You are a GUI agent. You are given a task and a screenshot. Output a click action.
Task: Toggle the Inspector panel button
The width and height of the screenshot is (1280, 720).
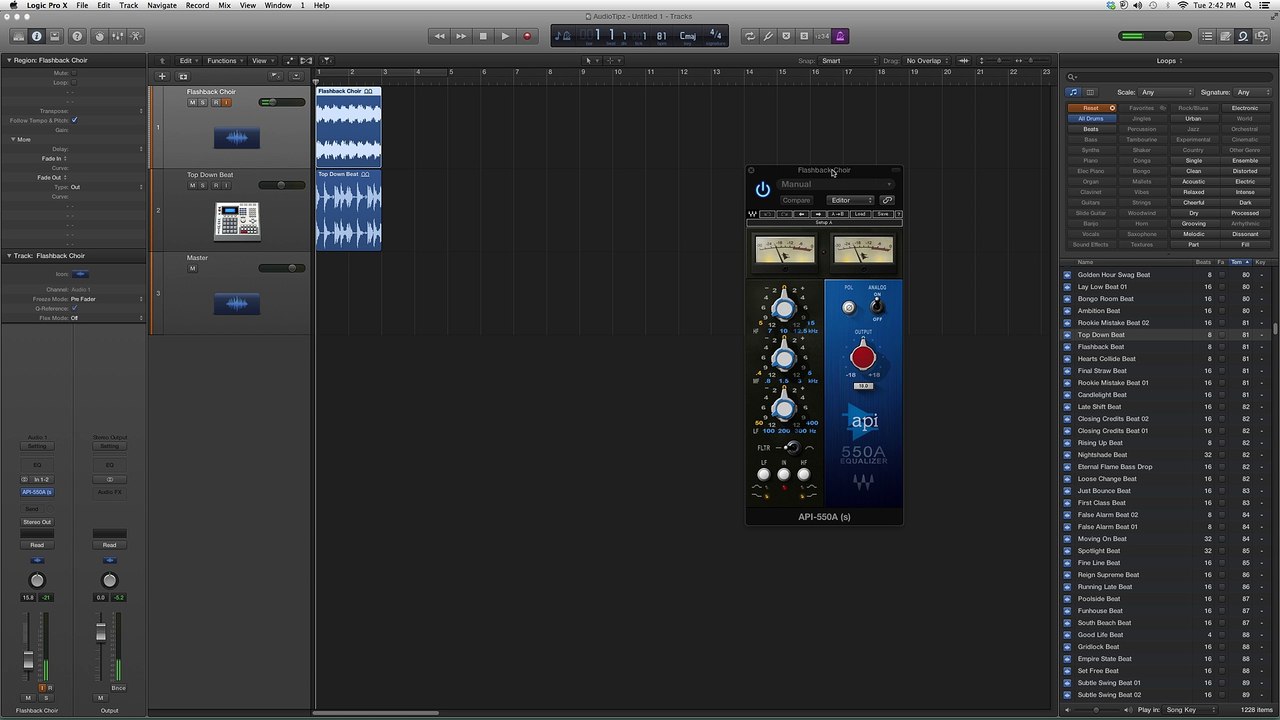pyautogui.click(x=37, y=36)
